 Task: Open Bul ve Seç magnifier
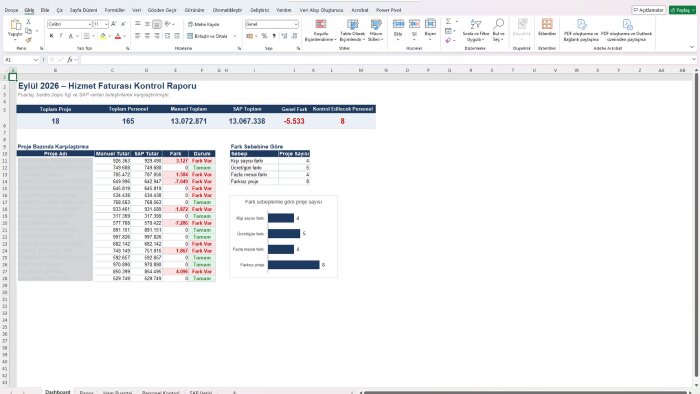499,30
